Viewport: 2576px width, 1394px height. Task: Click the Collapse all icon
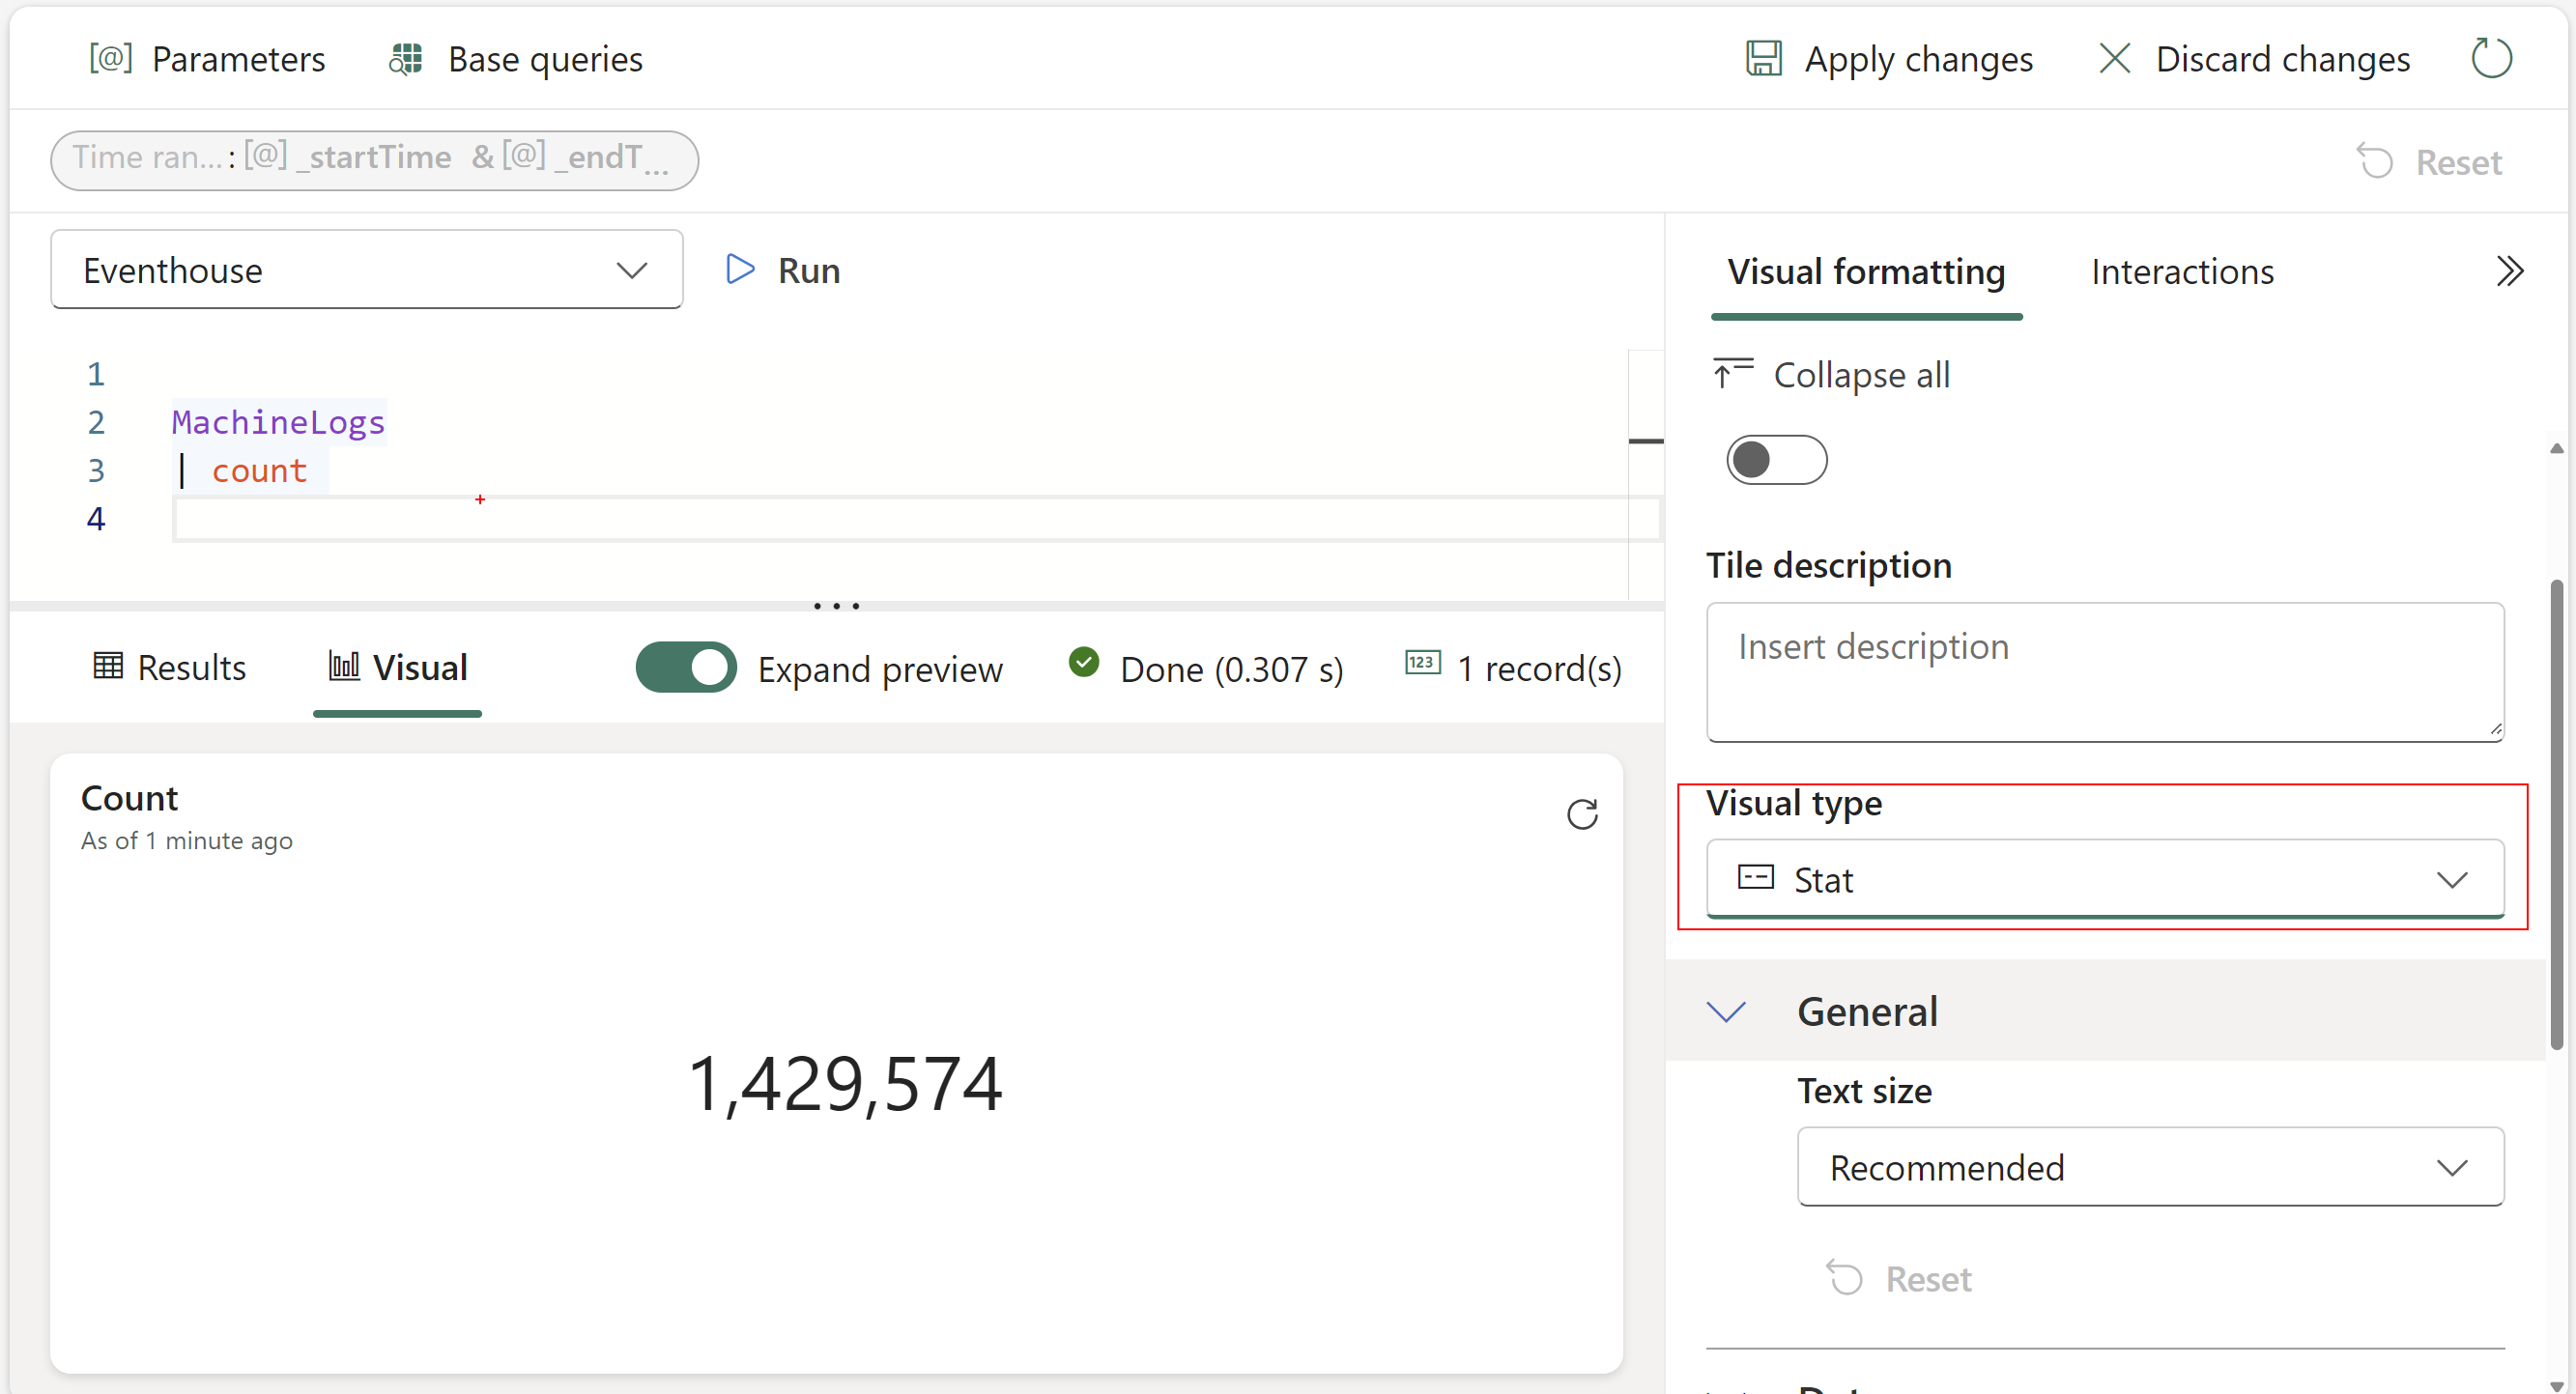1732,374
